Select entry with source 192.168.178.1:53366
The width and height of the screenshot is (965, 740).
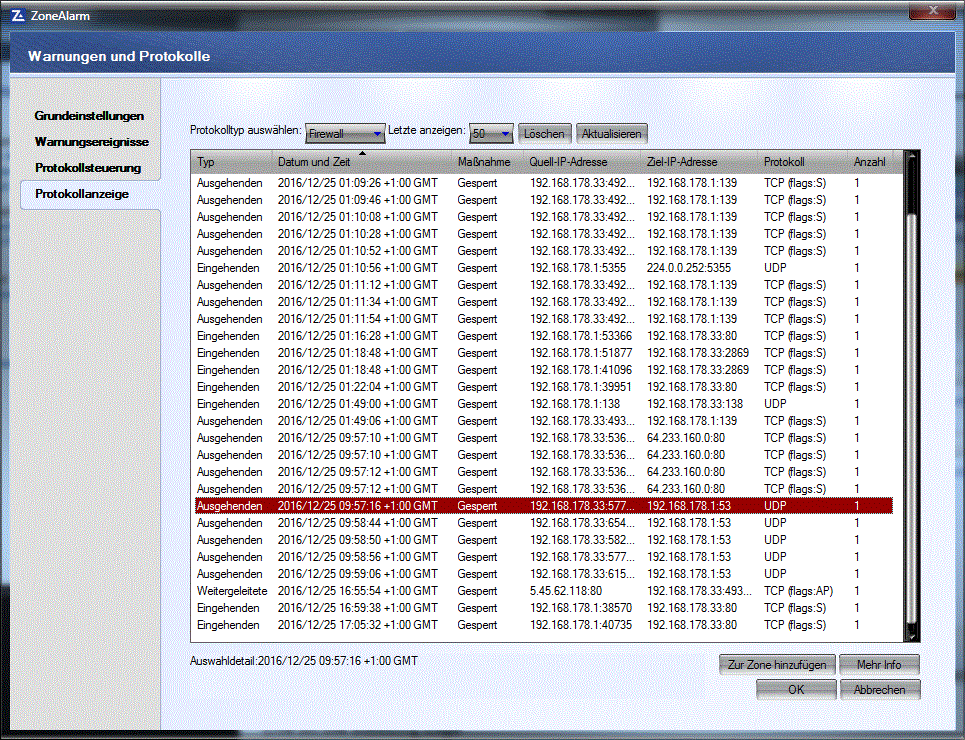click(x=544, y=336)
